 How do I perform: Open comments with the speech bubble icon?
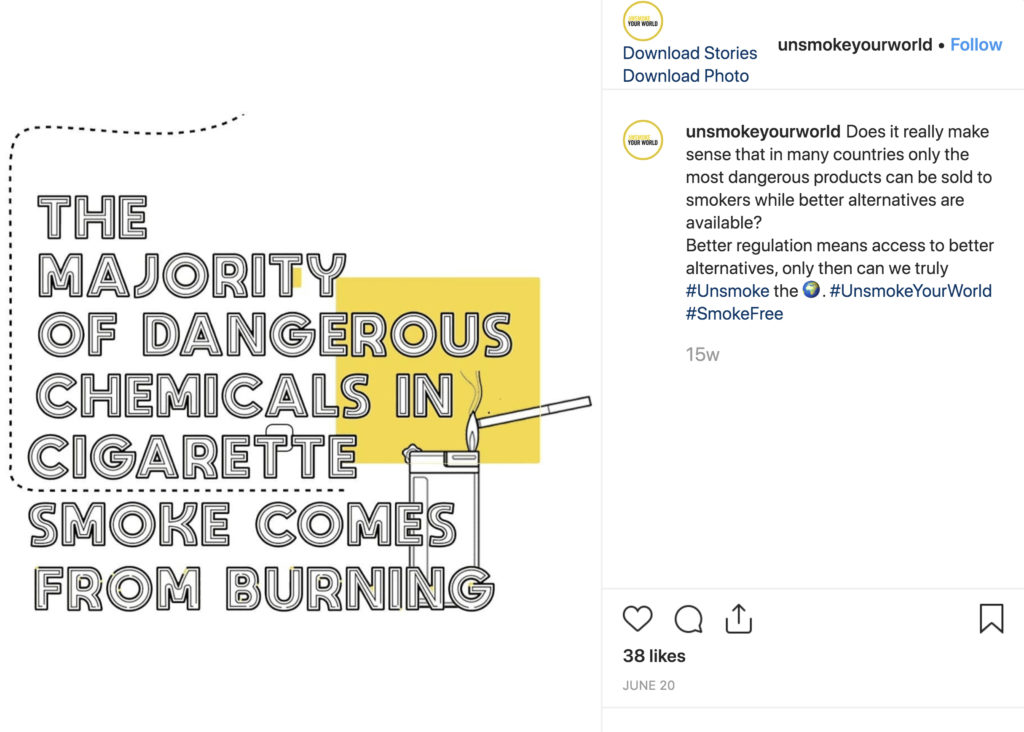tap(688, 619)
